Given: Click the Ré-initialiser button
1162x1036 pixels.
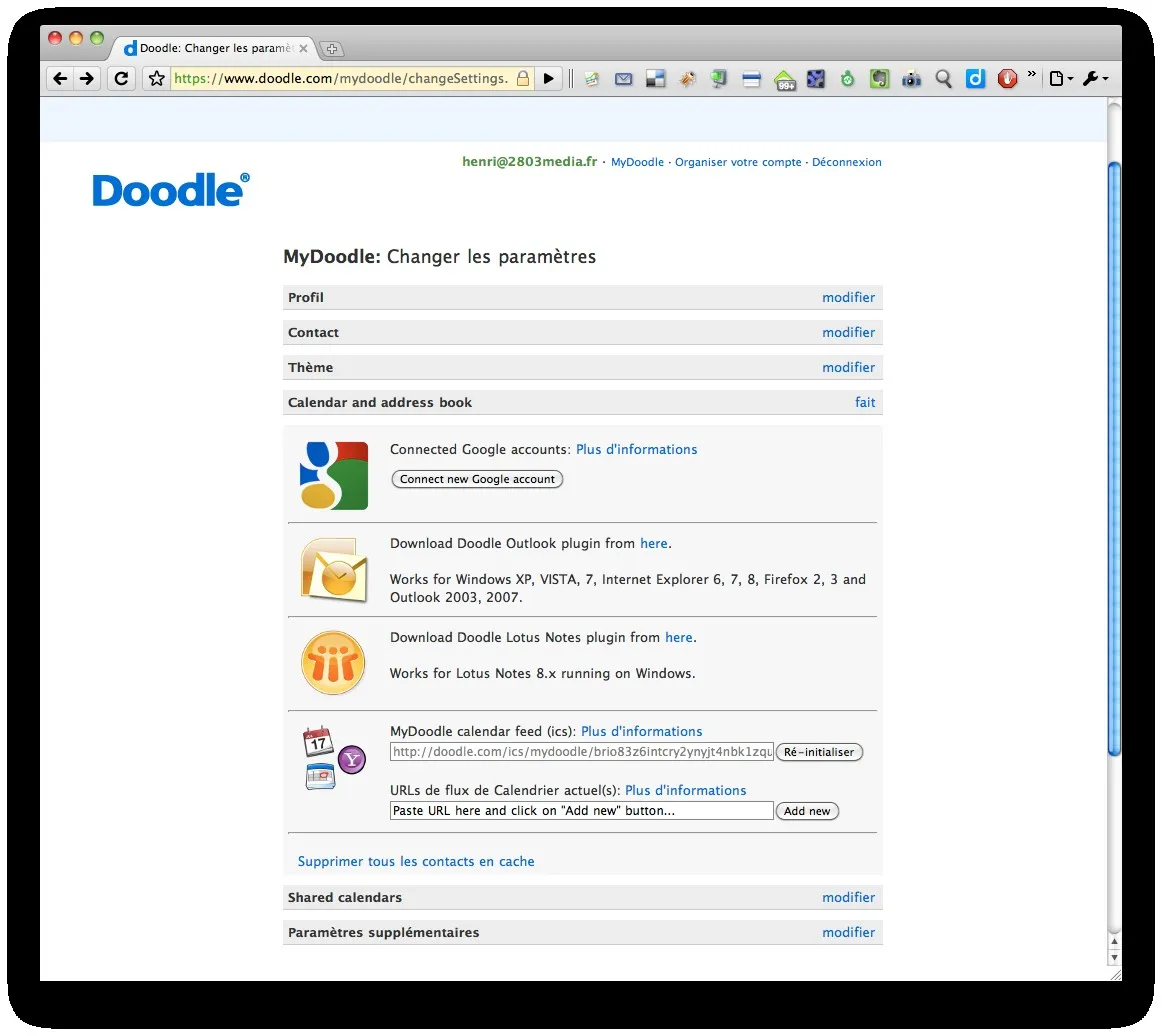Looking at the screenshot, I should 819,752.
